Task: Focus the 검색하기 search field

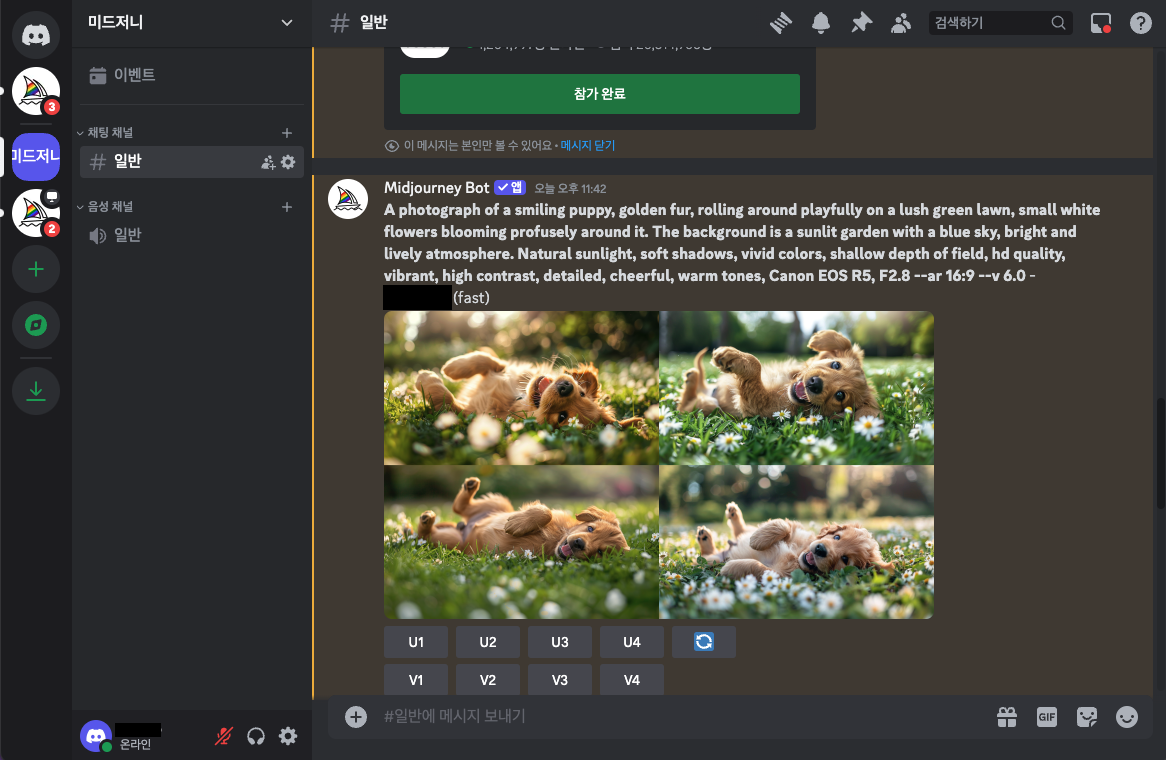Action: click(1000, 23)
